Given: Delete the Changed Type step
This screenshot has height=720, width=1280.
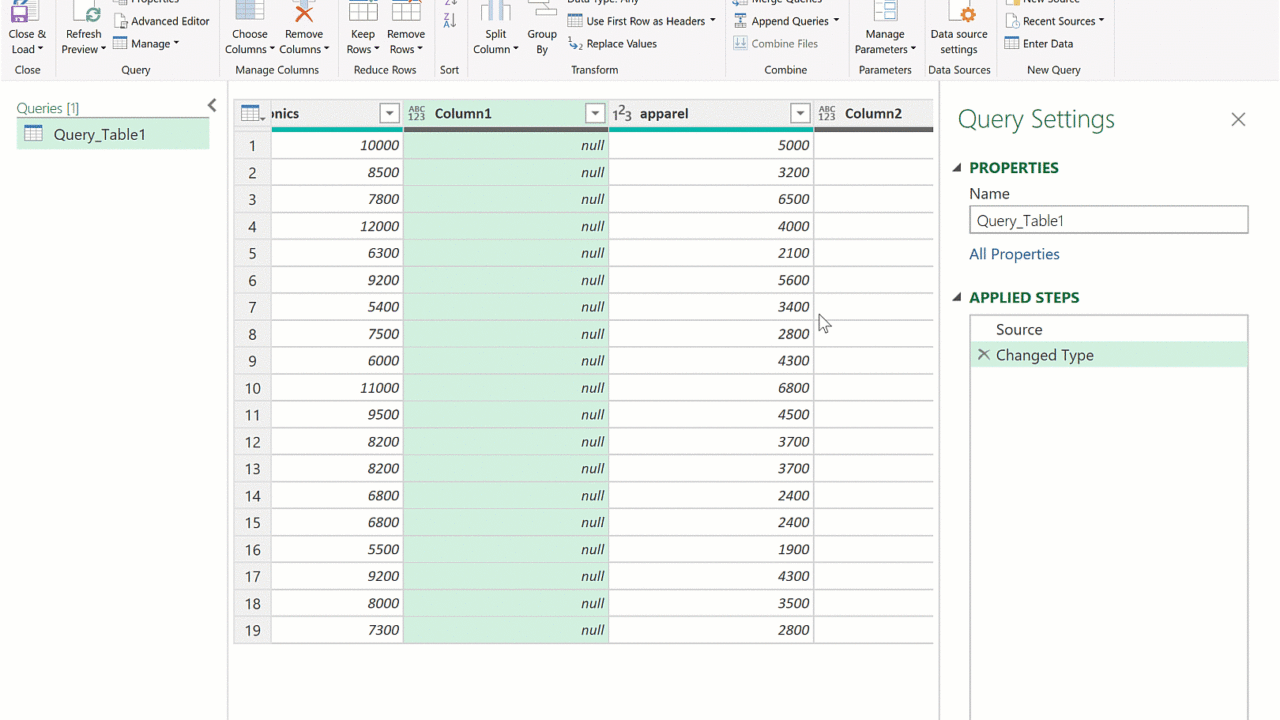Looking at the screenshot, I should click(983, 355).
